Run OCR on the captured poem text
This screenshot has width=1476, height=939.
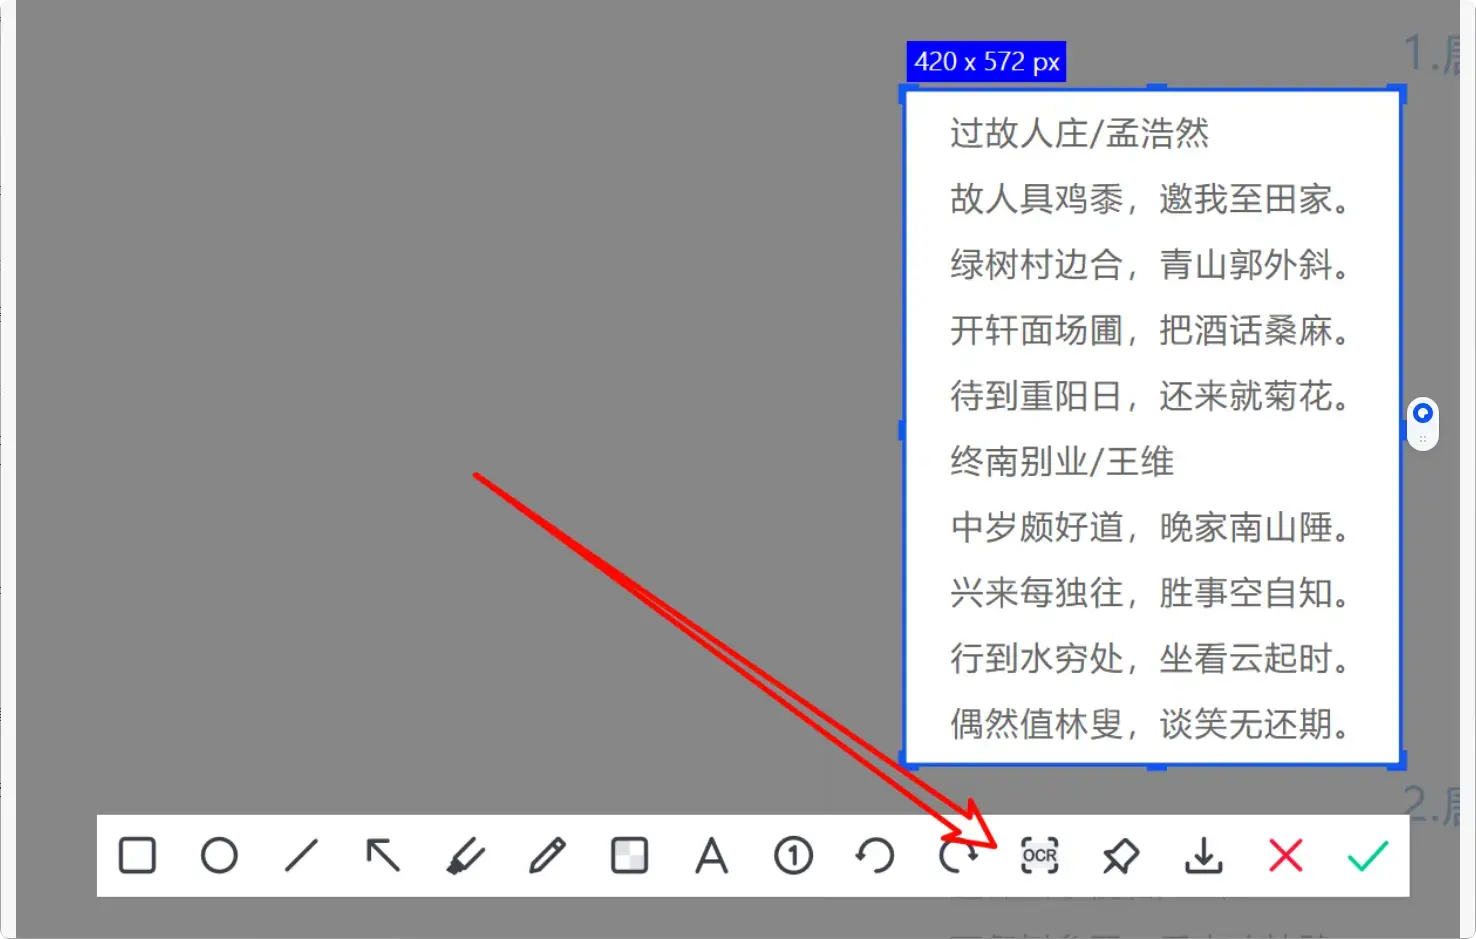click(1039, 856)
